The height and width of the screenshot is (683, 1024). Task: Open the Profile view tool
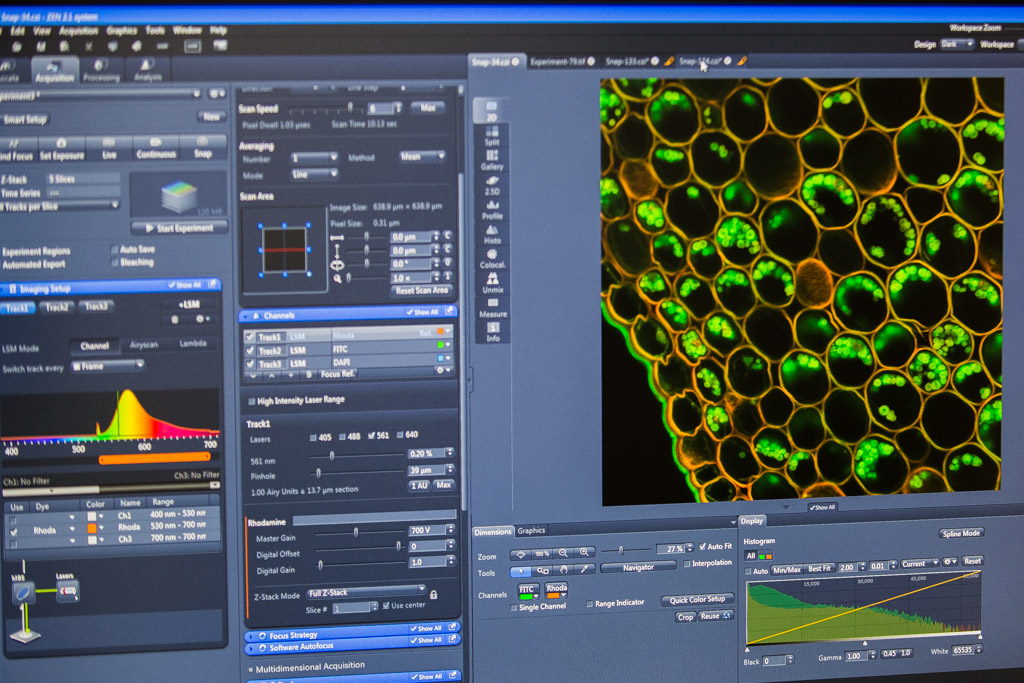tap(492, 210)
